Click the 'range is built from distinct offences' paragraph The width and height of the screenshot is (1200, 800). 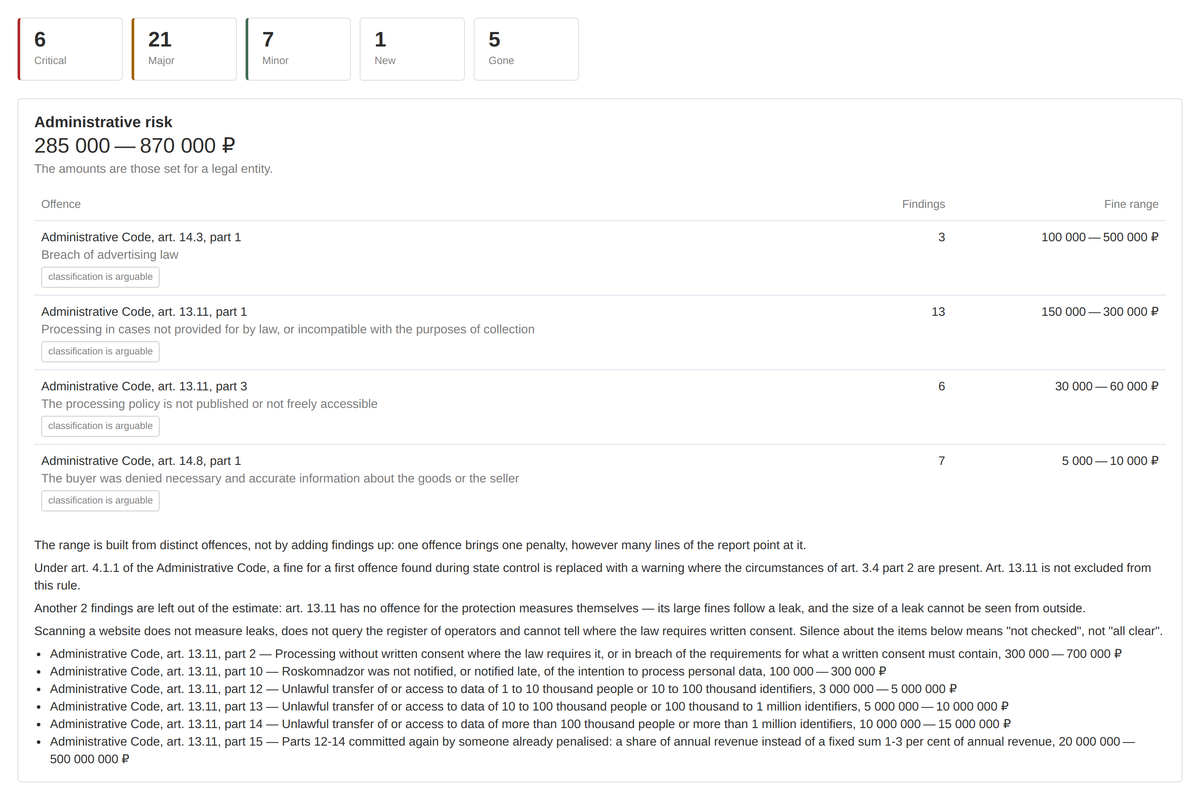click(420, 545)
